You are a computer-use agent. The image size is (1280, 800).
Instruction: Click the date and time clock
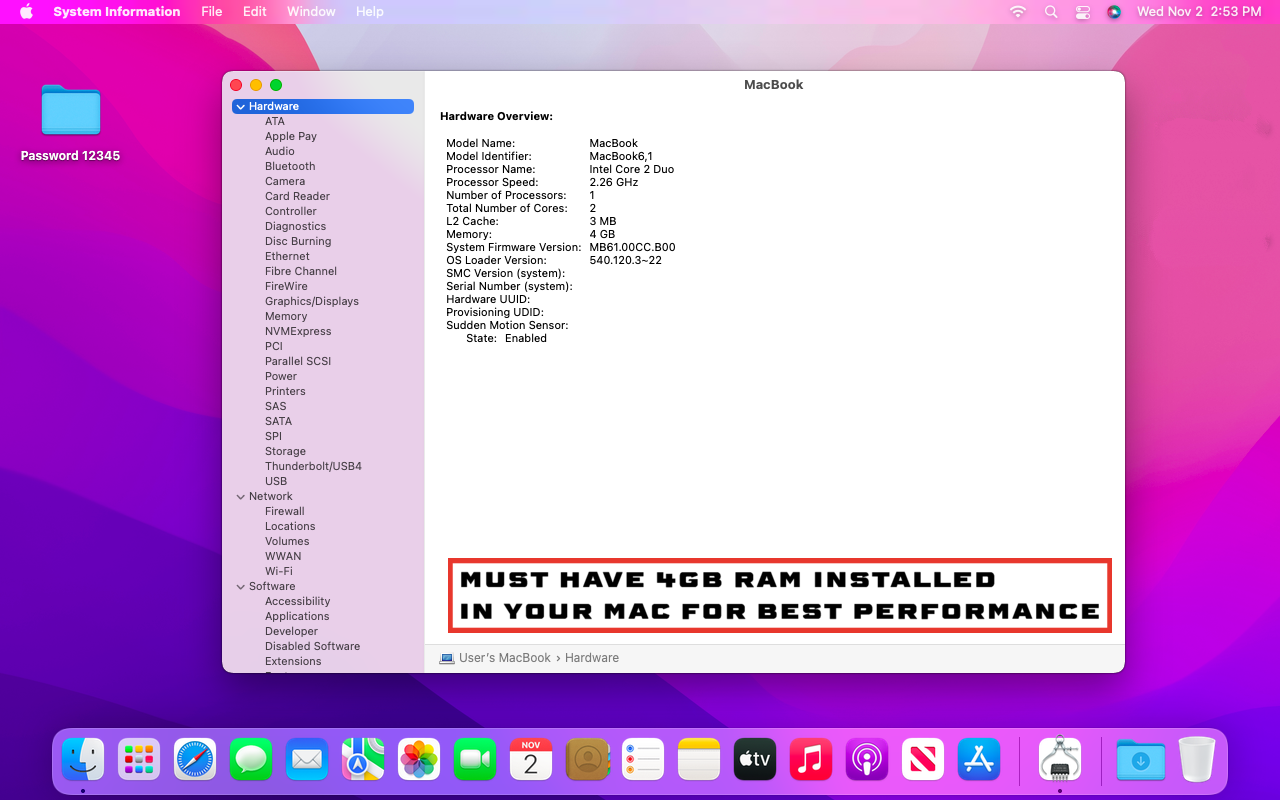[1199, 12]
